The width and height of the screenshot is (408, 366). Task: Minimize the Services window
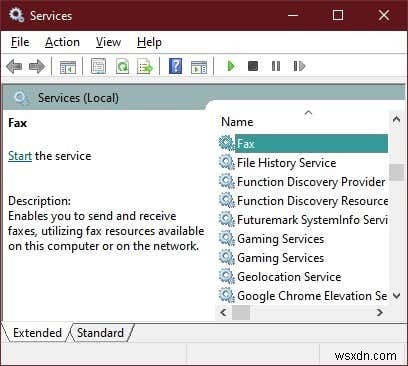[x=293, y=15]
